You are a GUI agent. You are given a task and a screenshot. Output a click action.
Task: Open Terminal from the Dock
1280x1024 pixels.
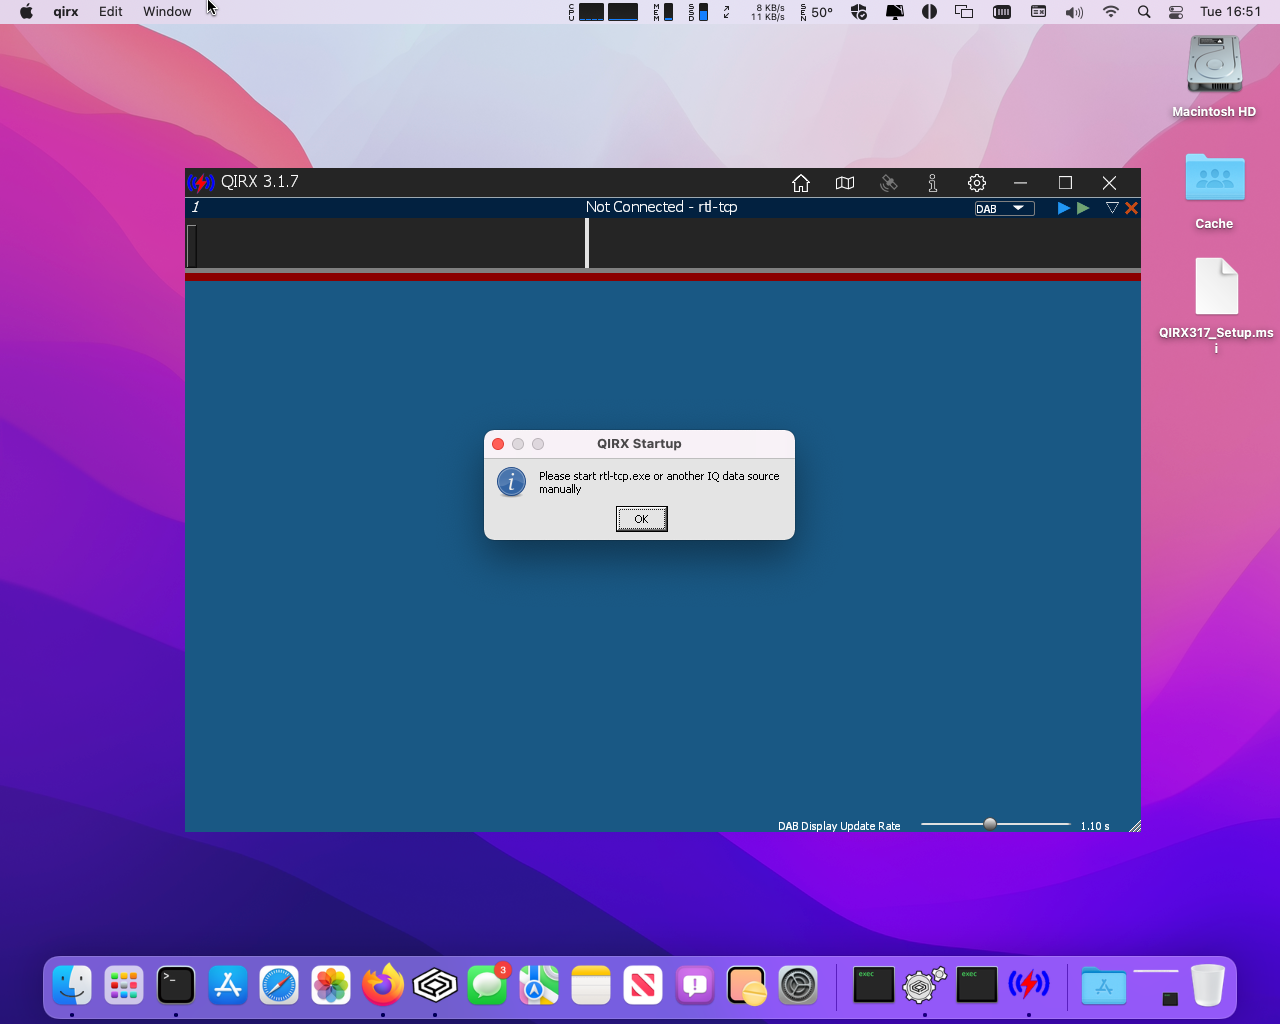click(x=176, y=986)
